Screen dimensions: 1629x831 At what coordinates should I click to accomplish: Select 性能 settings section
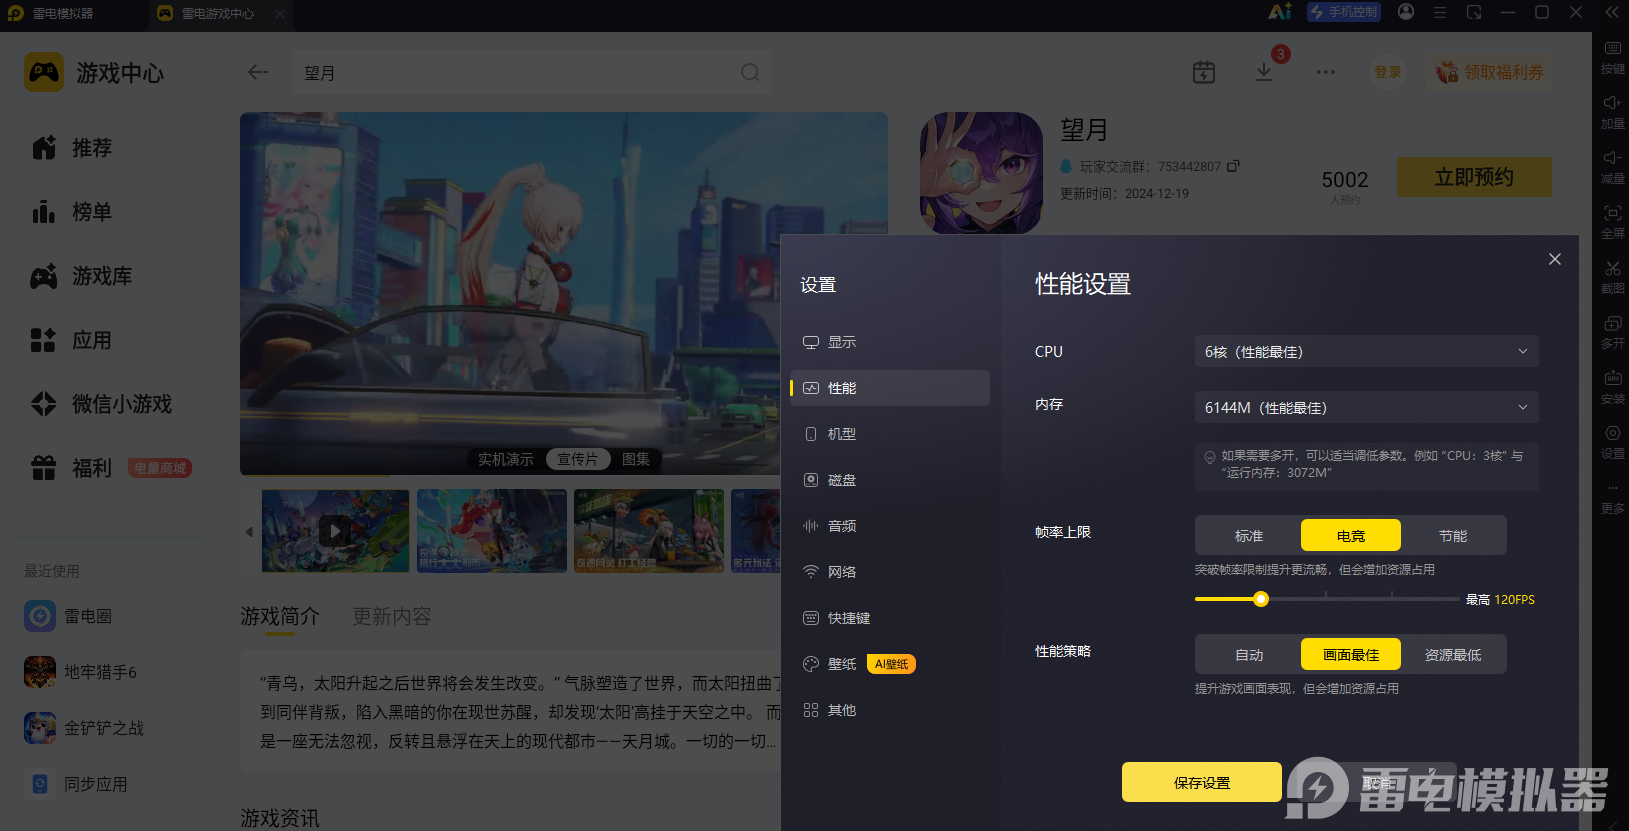tap(890, 388)
